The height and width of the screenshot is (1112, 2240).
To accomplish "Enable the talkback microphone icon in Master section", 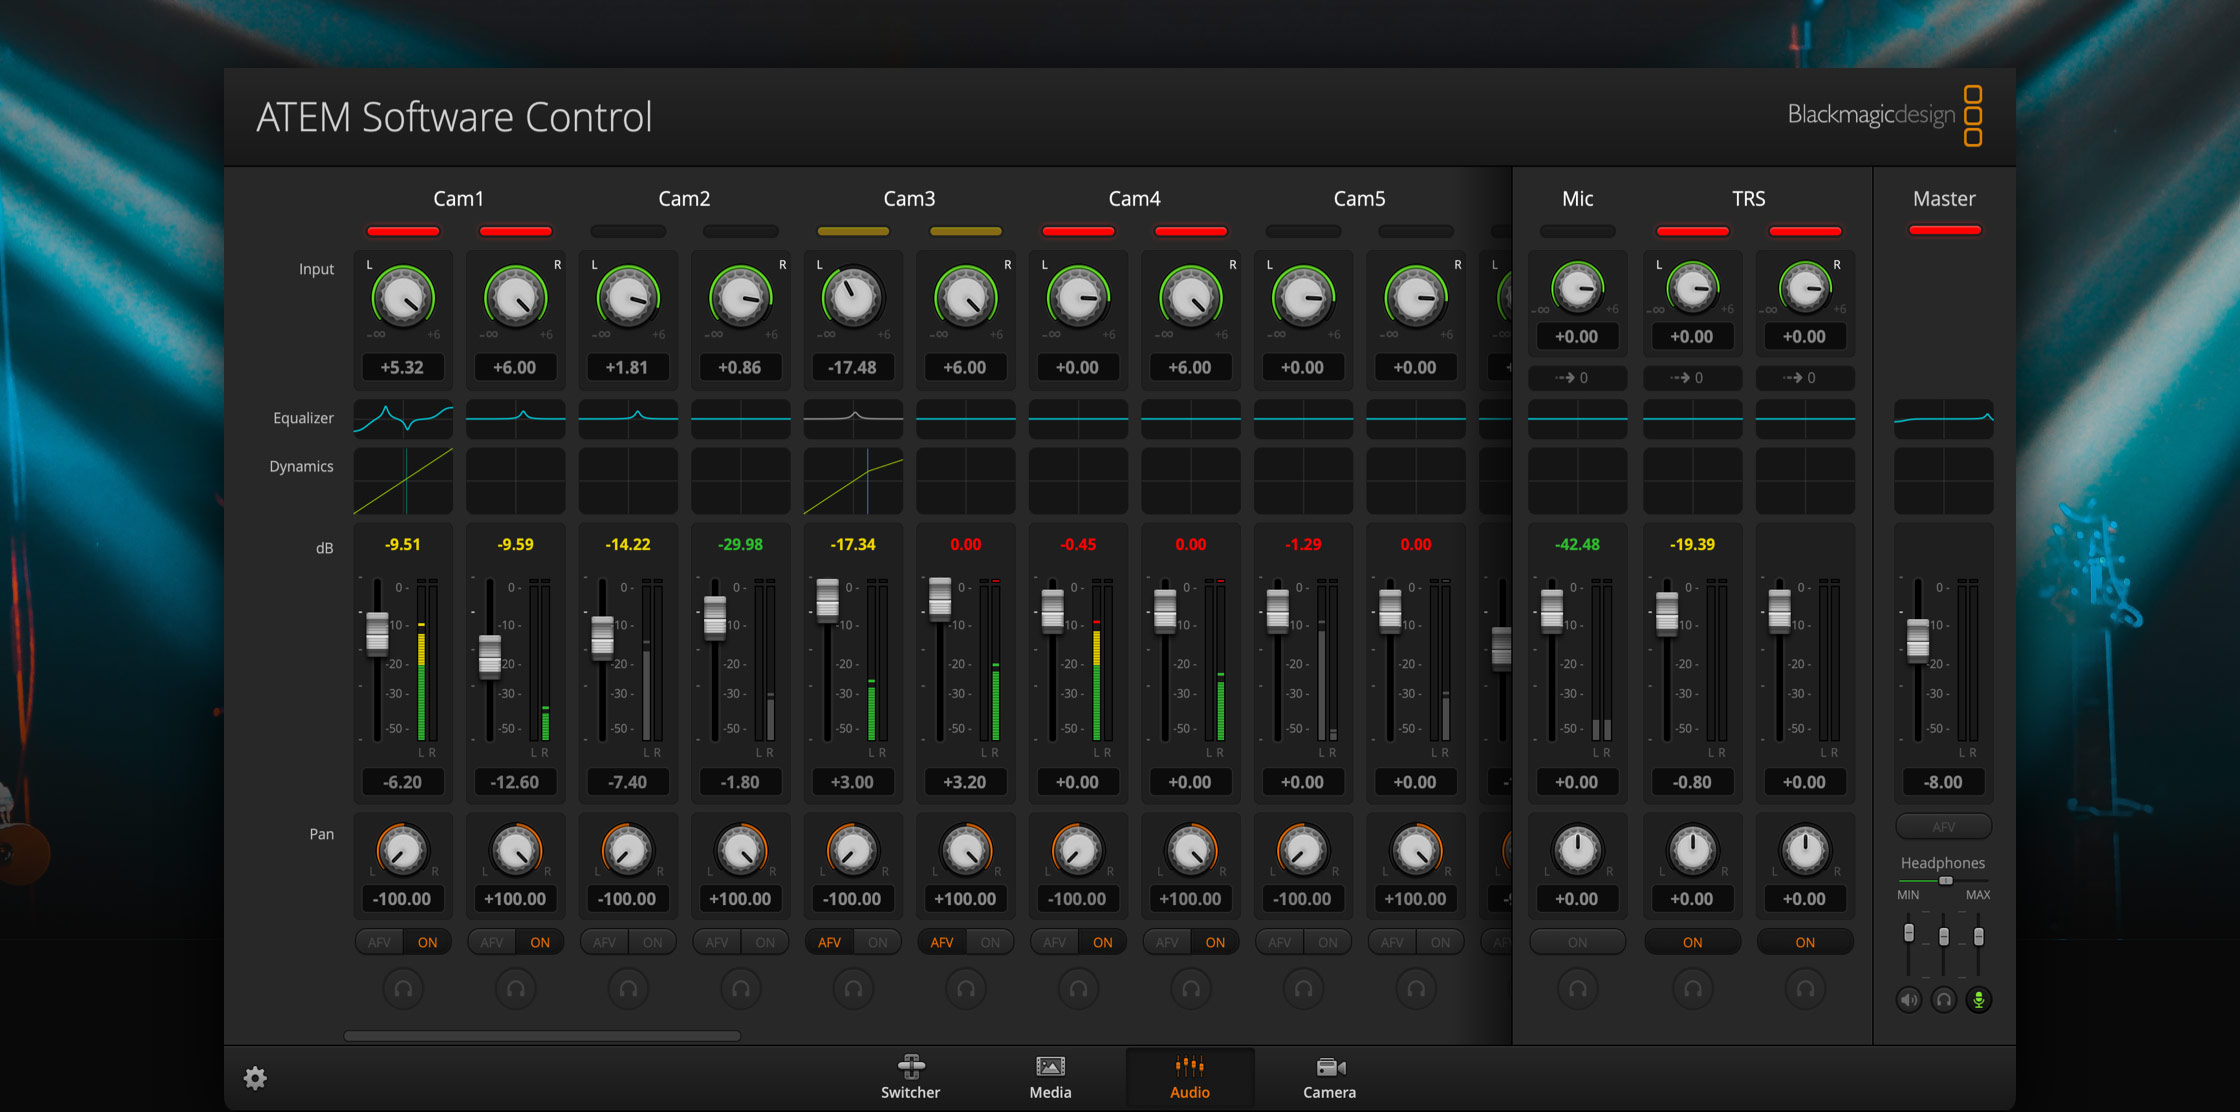I will tap(1978, 999).
